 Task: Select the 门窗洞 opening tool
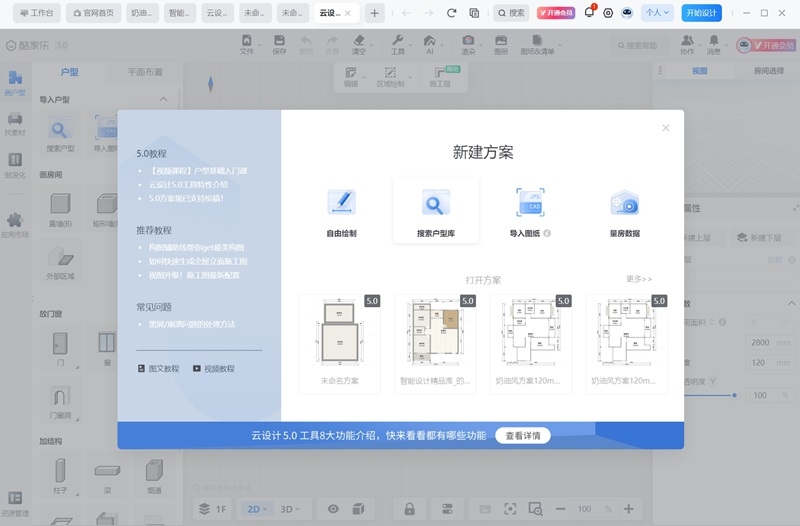(x=60, y=403)
